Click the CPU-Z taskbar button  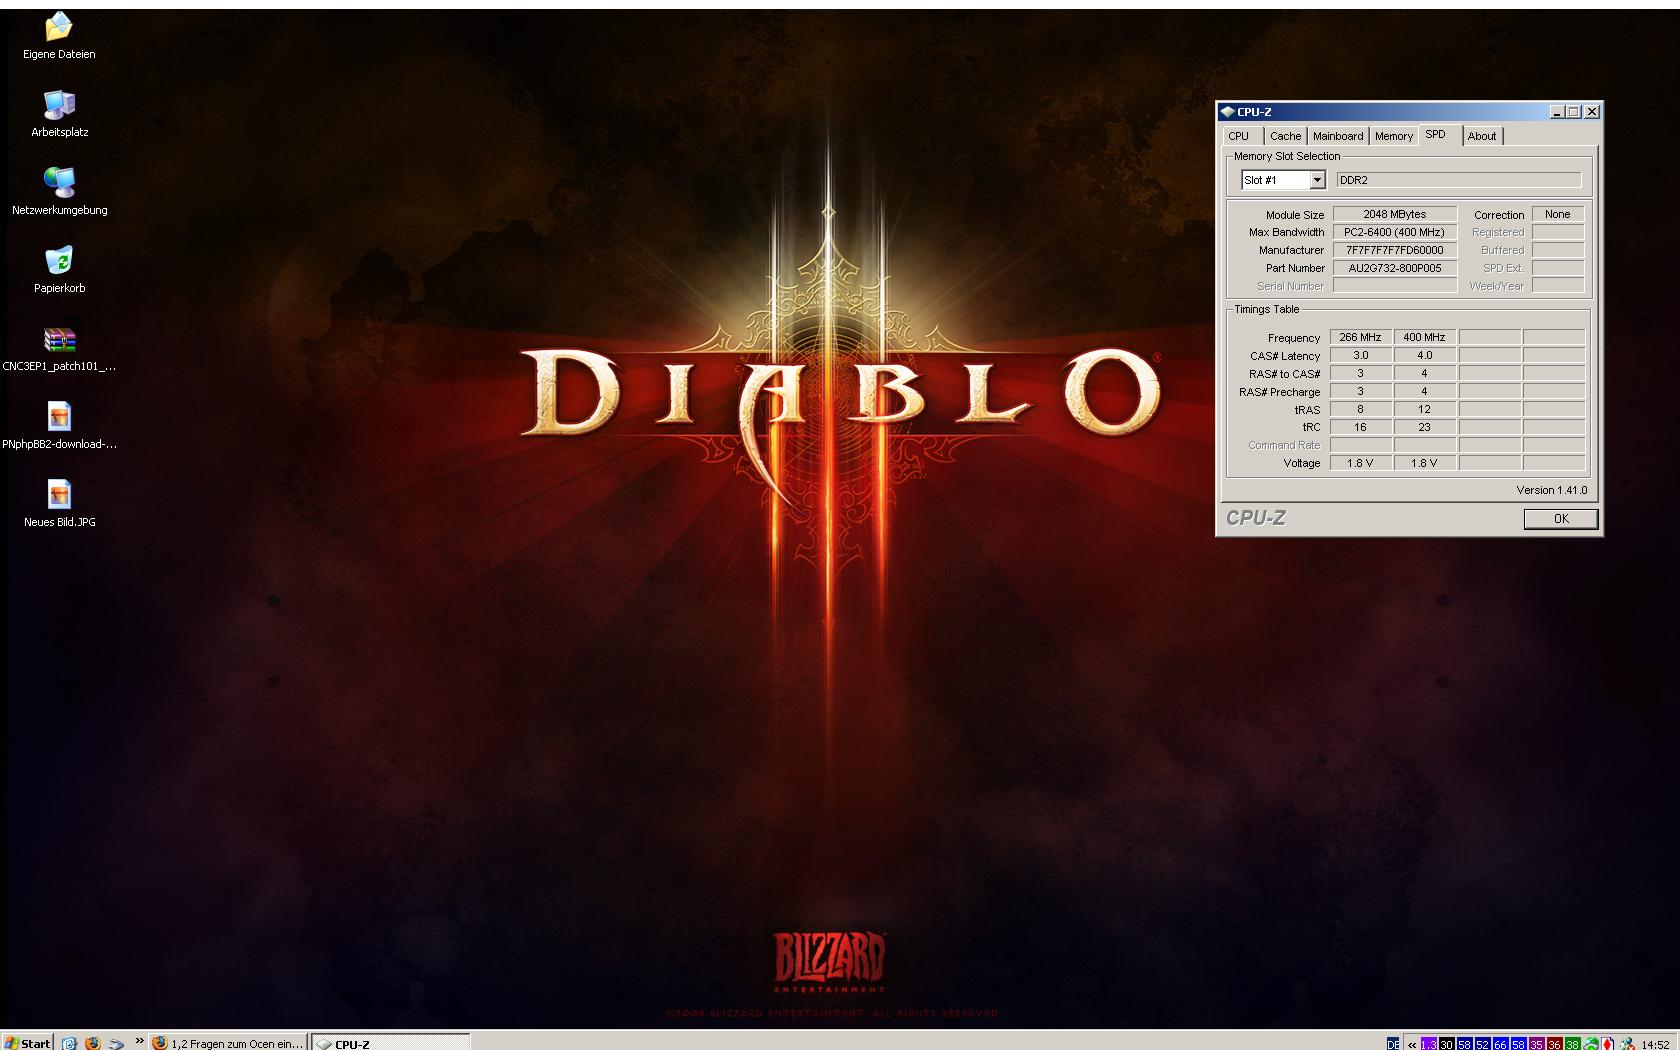[x=390, y=1042]
